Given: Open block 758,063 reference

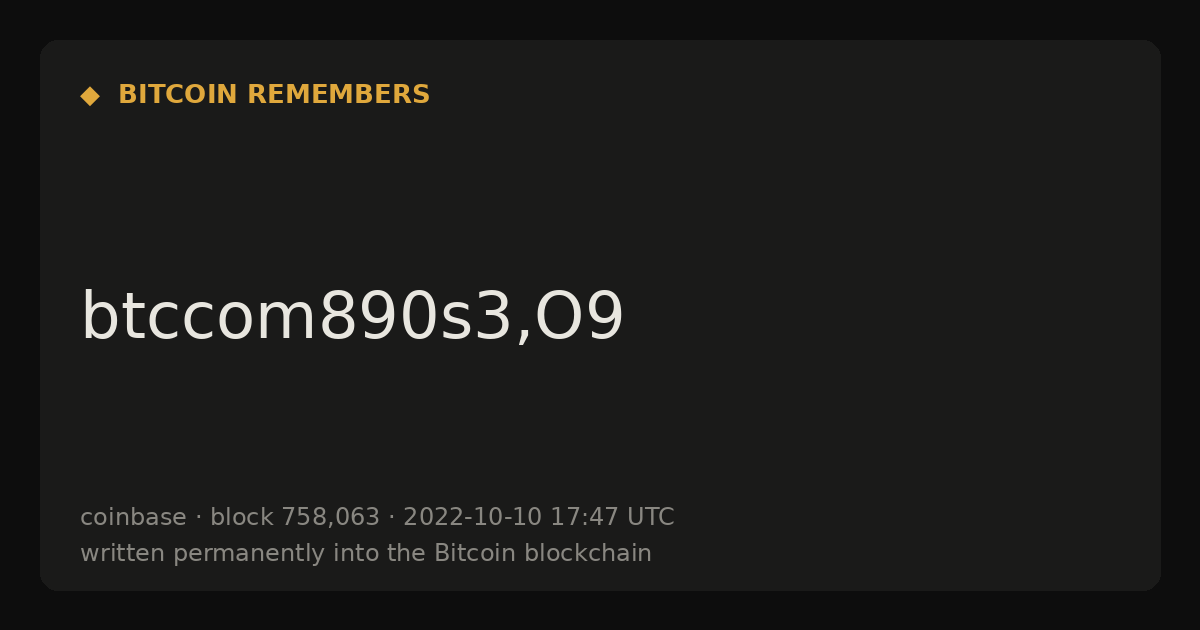Looking at the screenshot, I should tap(295, 518).
